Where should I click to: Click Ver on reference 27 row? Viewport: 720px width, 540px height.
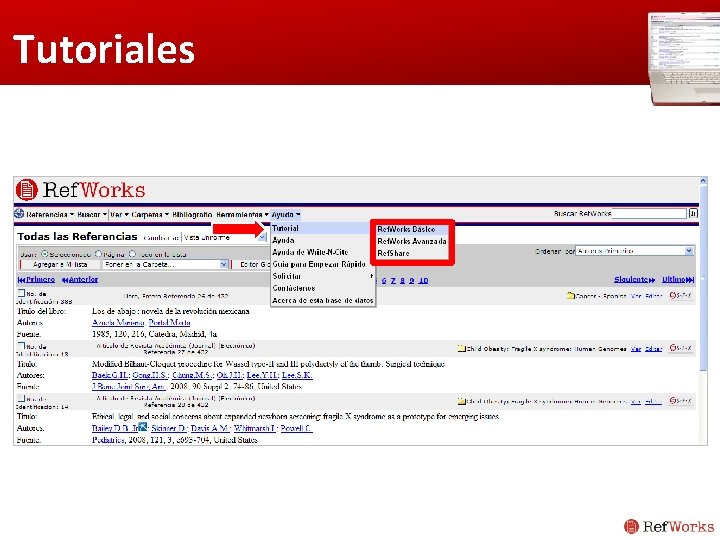coord(636,349)
